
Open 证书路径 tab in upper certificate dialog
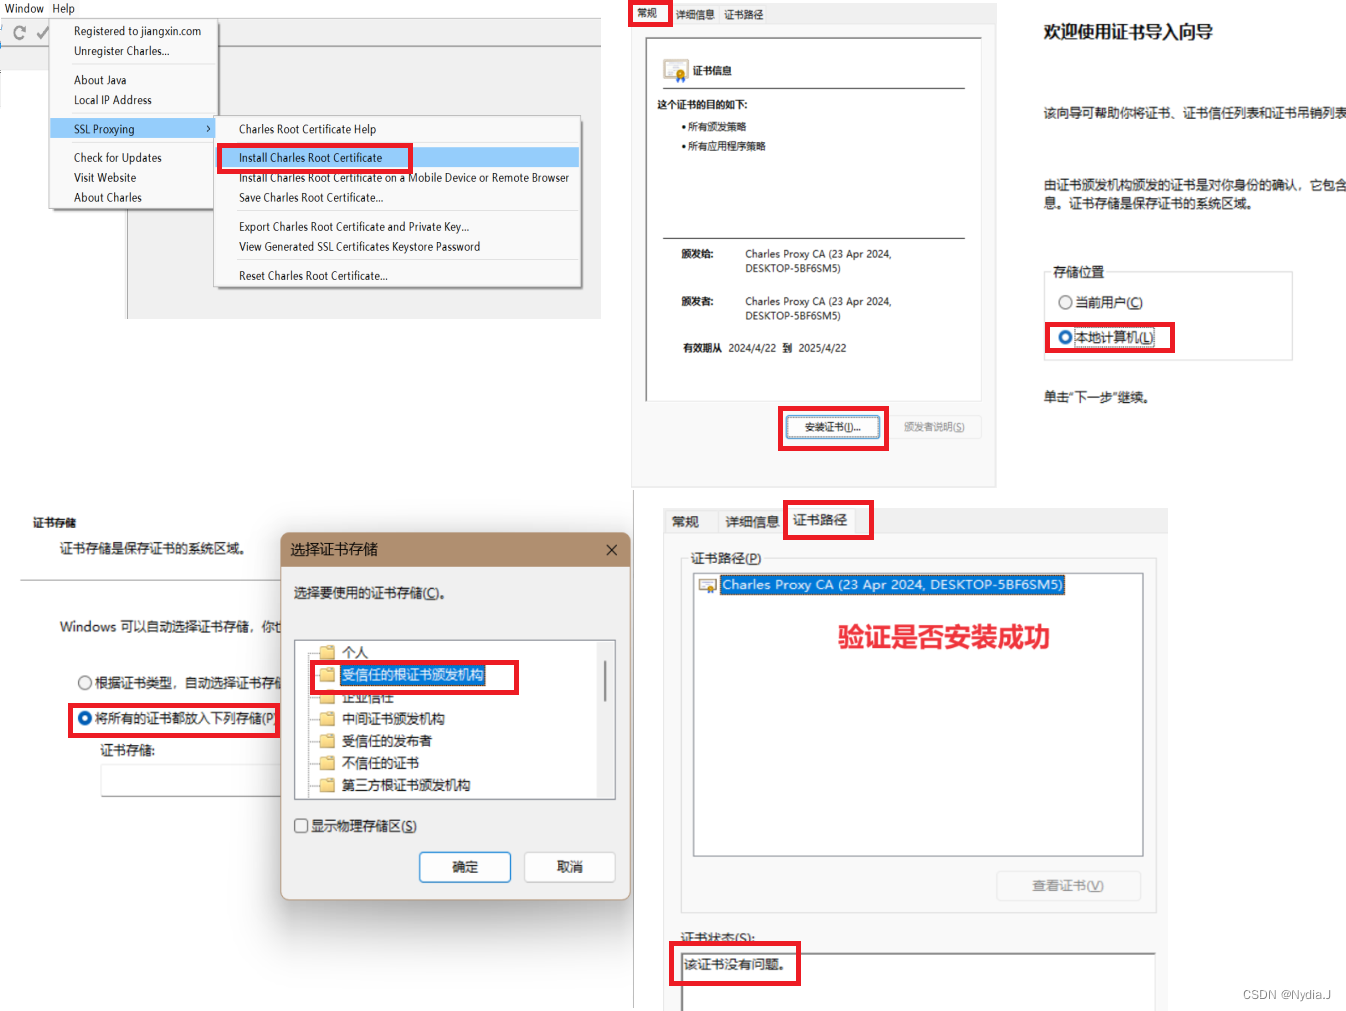pos(744,15)
